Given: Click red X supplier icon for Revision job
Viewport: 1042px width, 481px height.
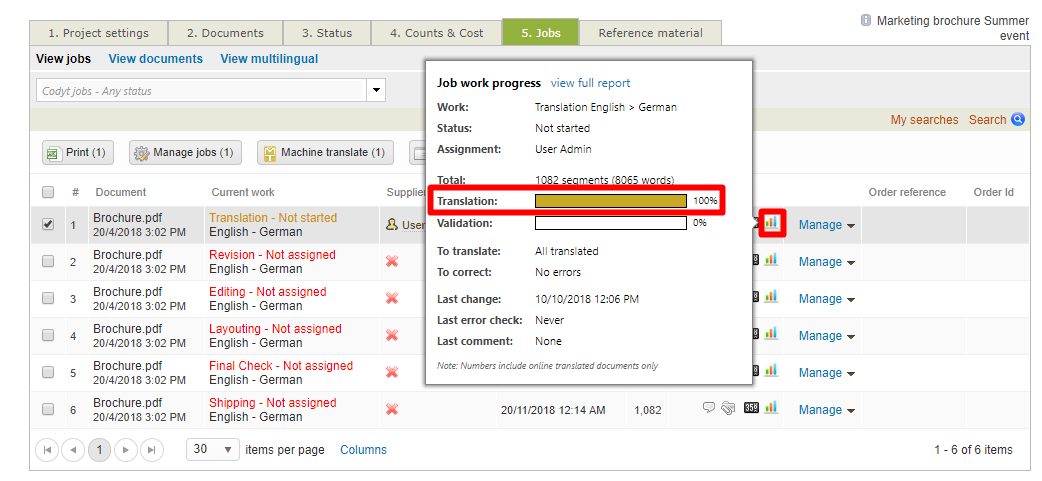Looking at the screenshot, I should (392, 261).
